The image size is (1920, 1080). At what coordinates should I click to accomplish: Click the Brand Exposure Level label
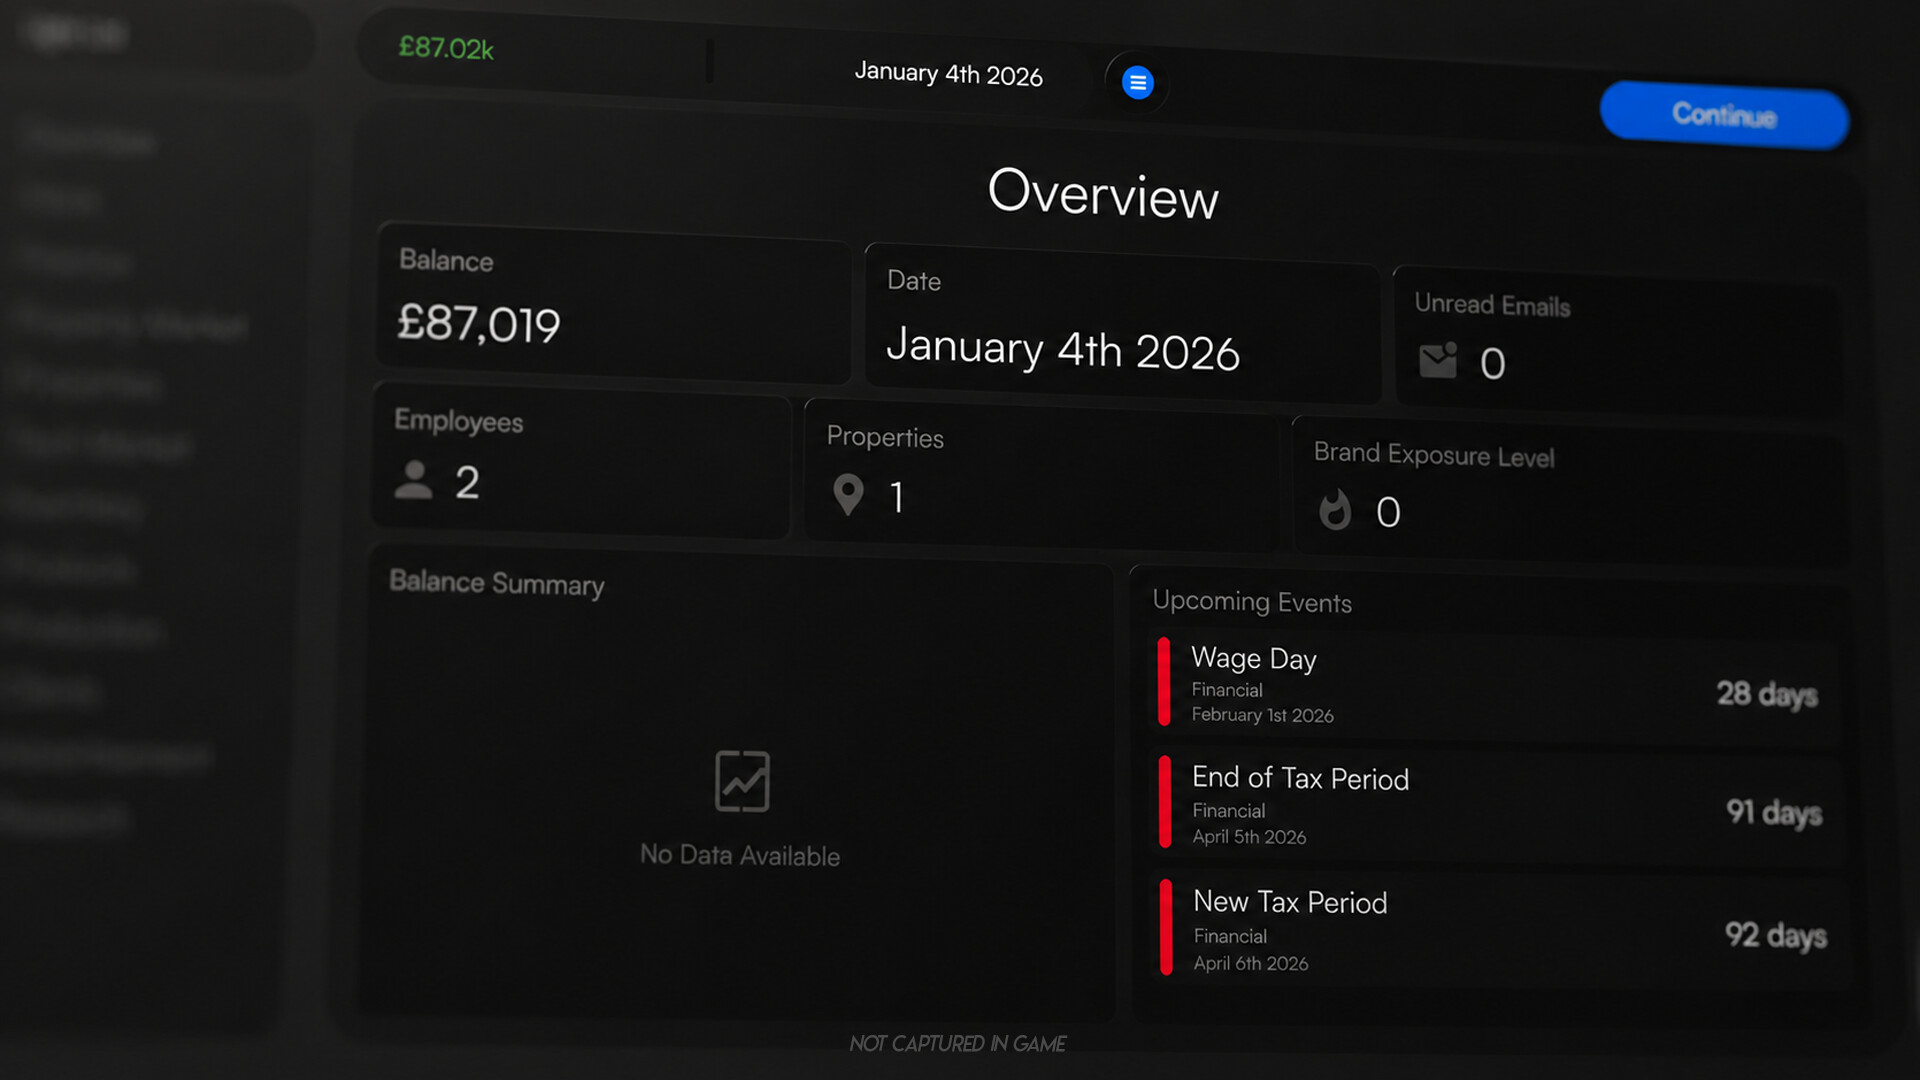click(1434, 455)
